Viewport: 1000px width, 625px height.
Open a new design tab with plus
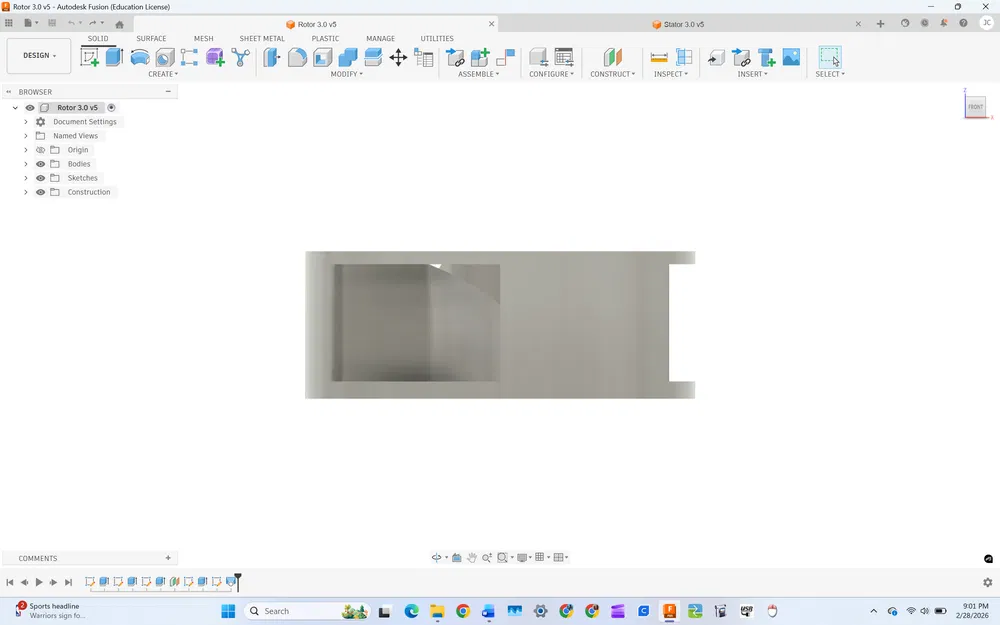point(880,24)
